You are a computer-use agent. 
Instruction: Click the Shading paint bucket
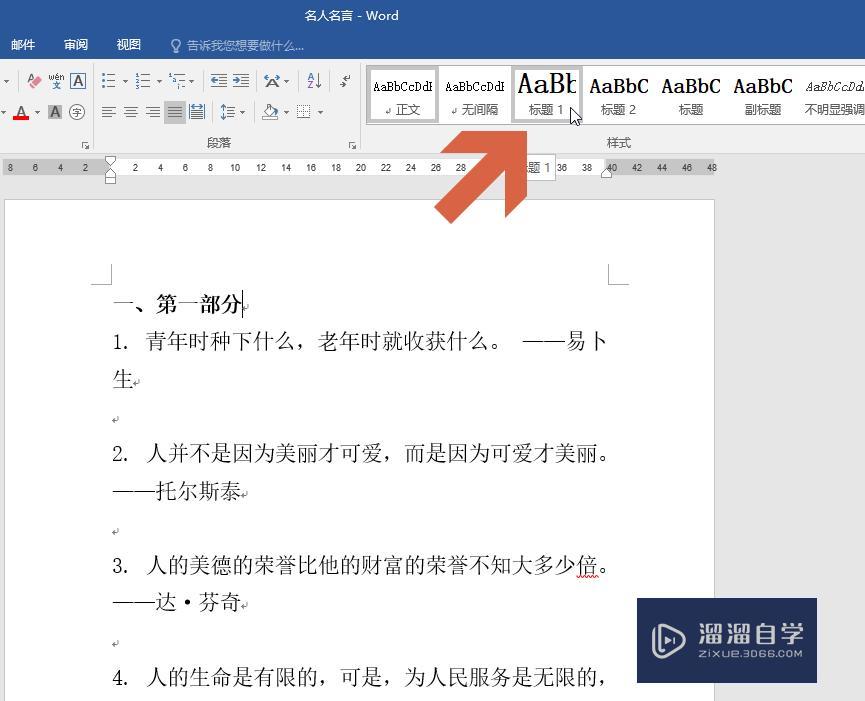click(x=270, y=112)
